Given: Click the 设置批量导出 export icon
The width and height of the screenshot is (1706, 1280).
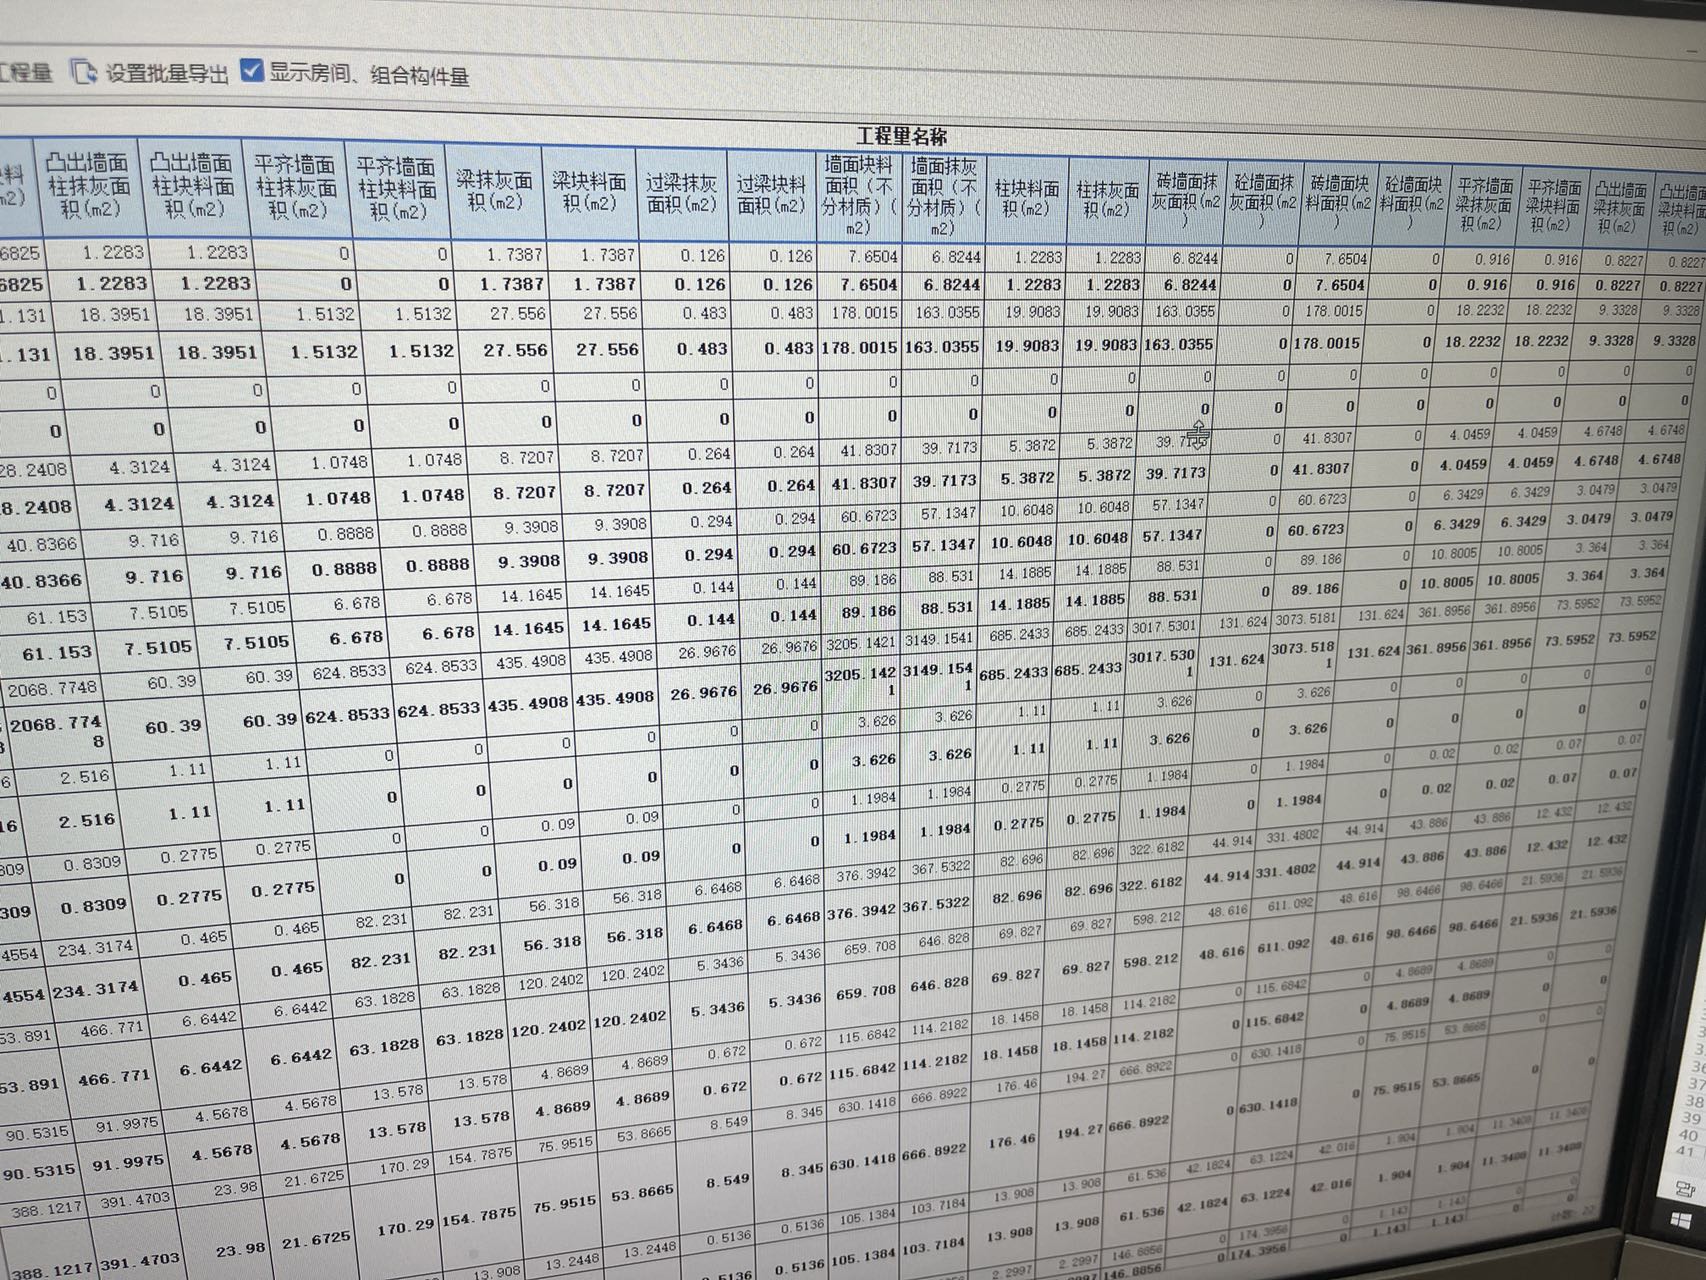Looking at the screenshot, I should tap(83, 72).
